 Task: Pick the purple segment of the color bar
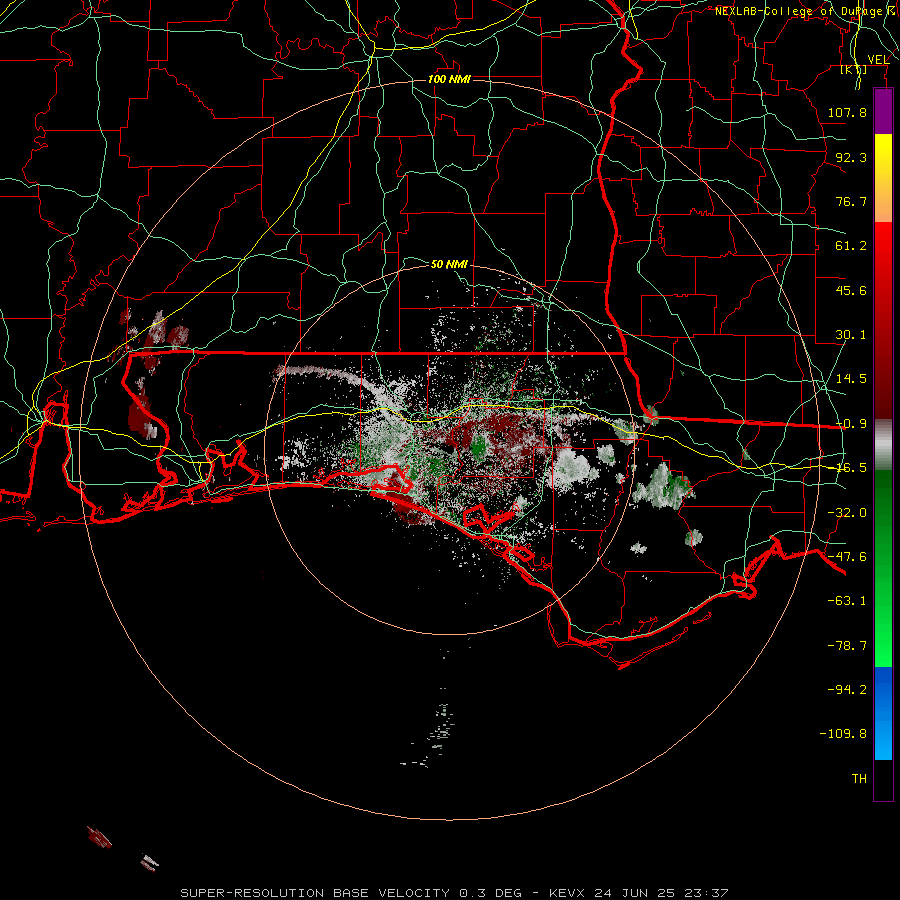coord(883,112)
